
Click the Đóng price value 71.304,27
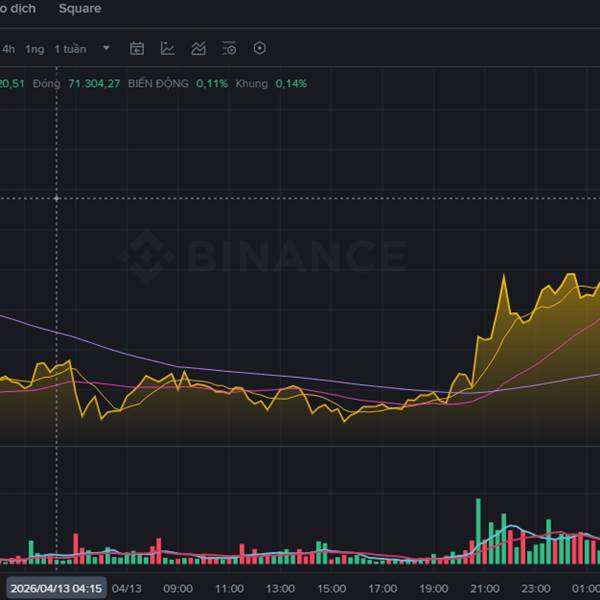point(92,83)
